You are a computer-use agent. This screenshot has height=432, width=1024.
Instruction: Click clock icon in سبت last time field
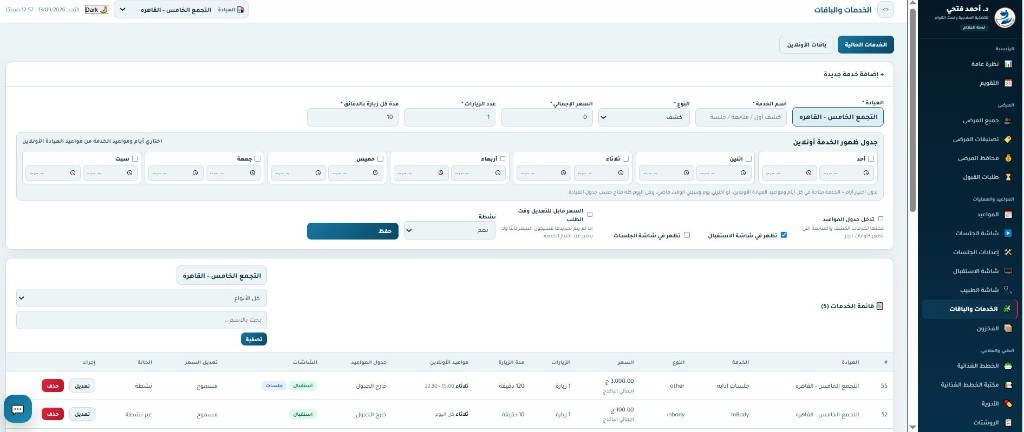click(x=72, y=173)
